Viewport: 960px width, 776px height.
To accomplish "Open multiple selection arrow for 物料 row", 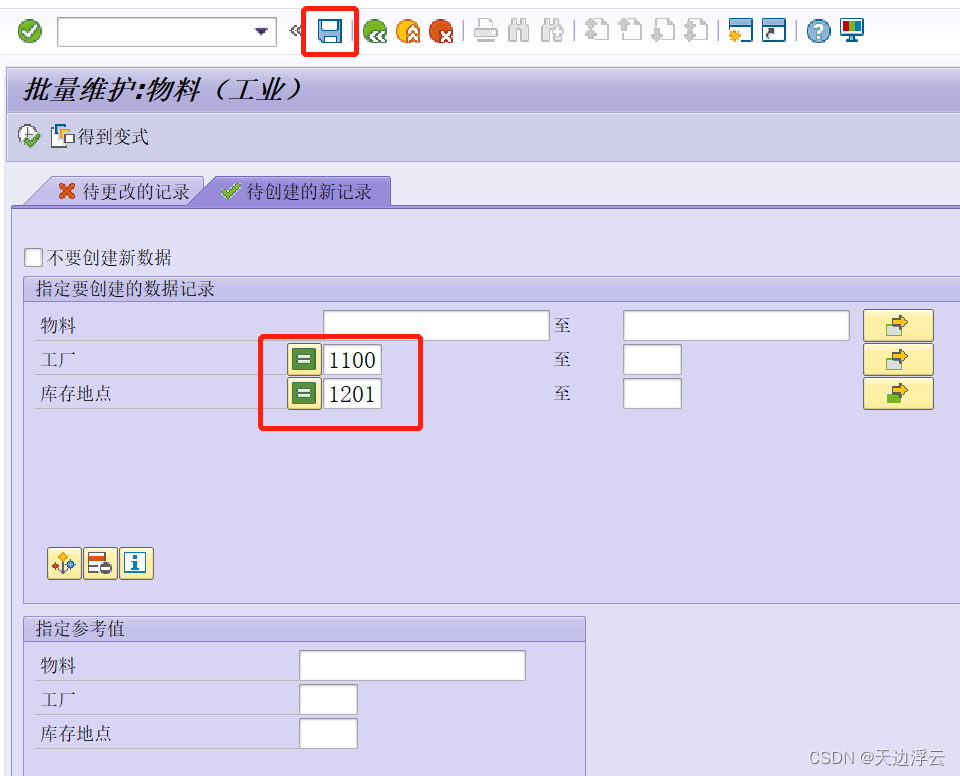I will point(898,324).
